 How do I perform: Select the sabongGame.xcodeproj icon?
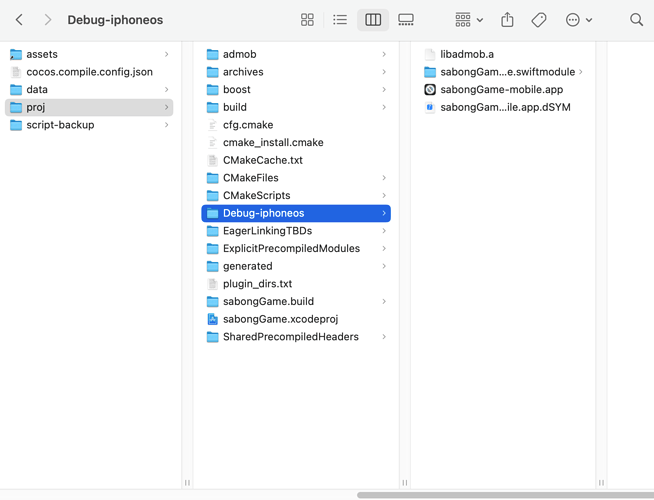pos(212,319)
